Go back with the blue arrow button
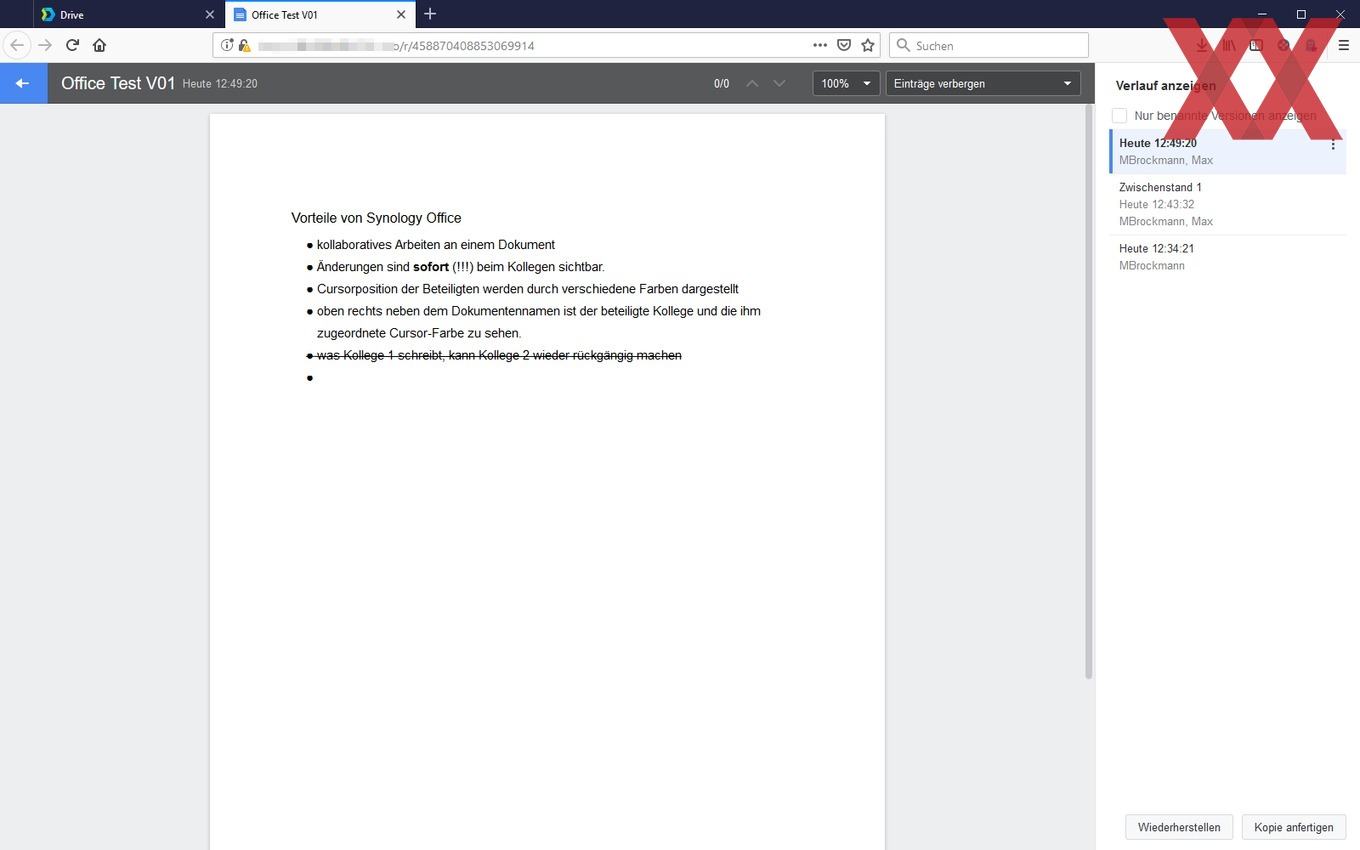The height and width of the screenshot is (850, 1360). tap(23, 83)
